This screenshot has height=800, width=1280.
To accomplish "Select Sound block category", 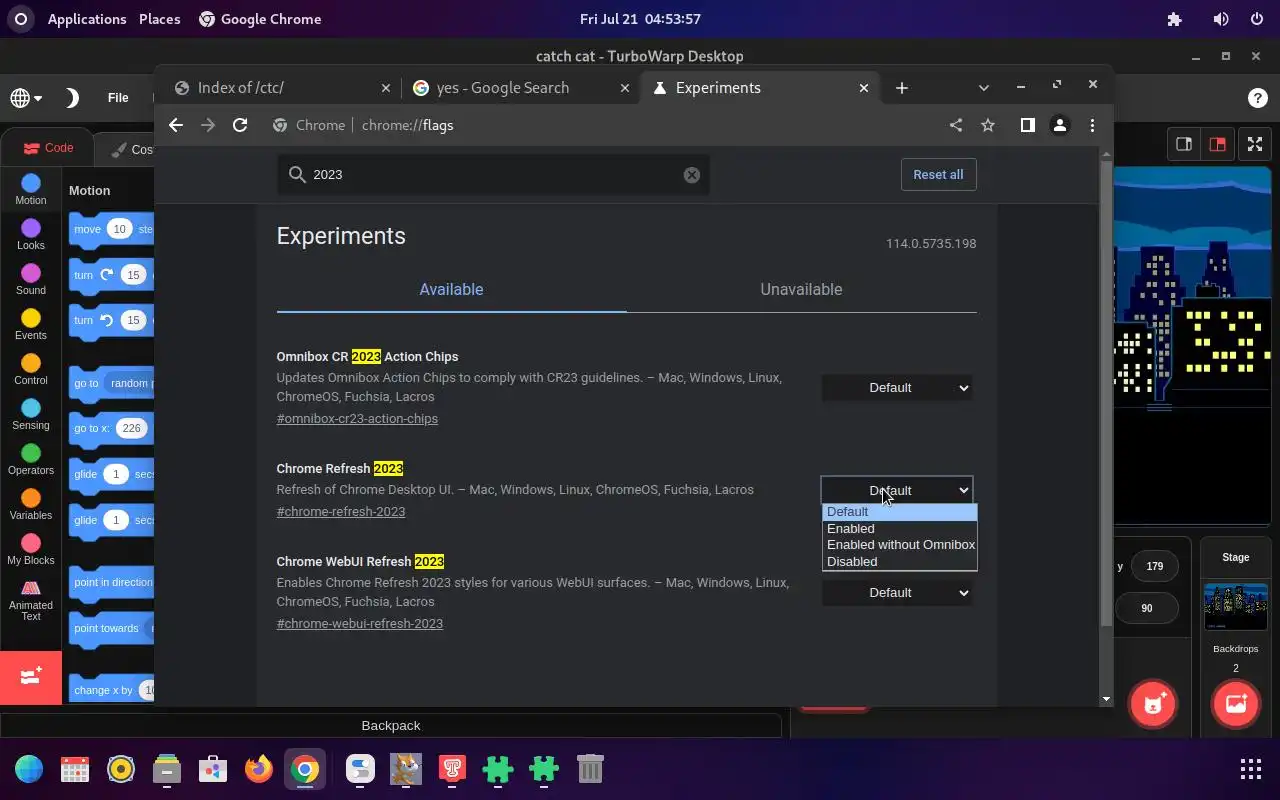I will point(31,280).
